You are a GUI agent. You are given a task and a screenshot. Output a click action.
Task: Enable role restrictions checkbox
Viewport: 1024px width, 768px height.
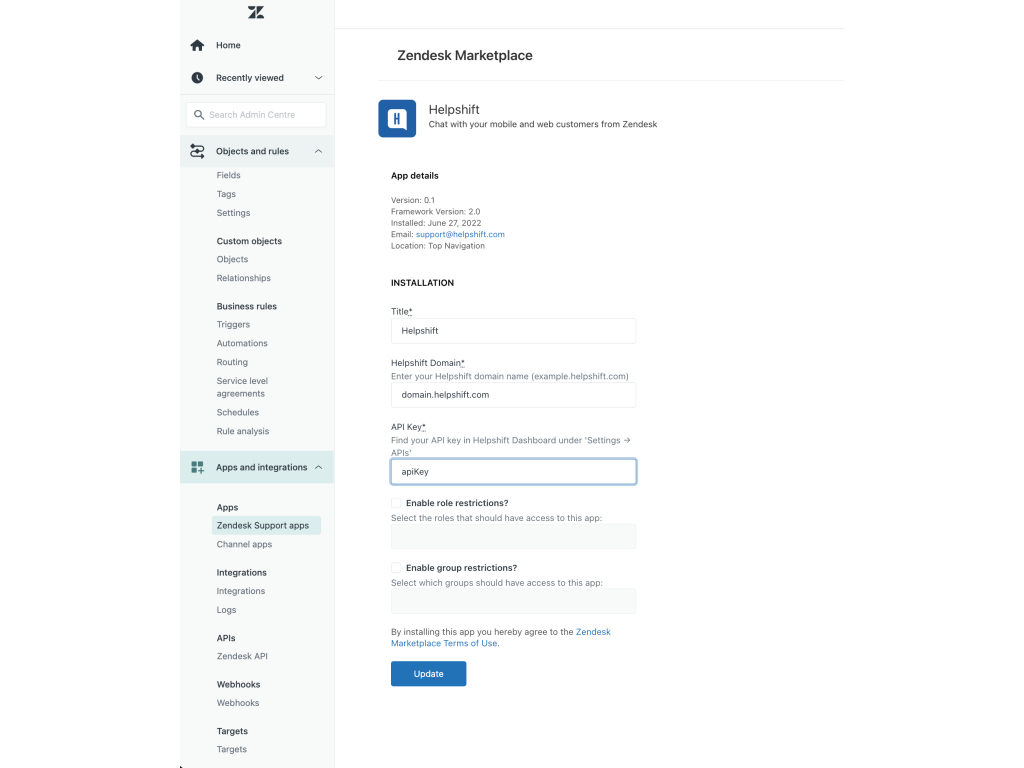396,503
